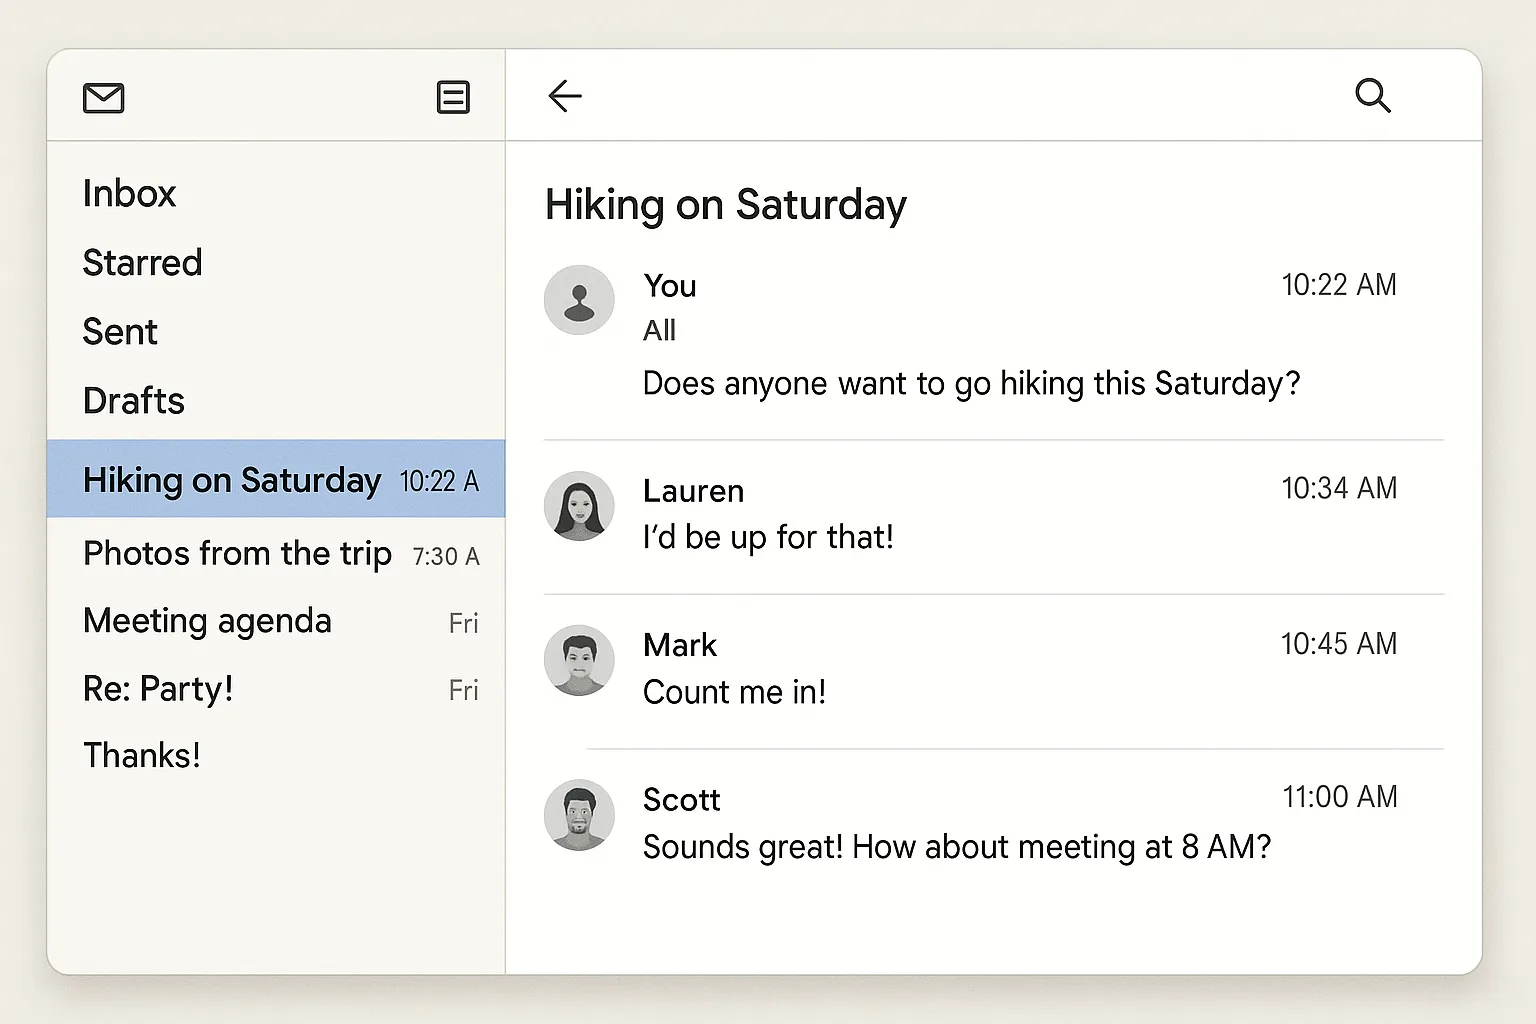The image size is (1536, 1024).
Task: Open the Inbox folder
Action: click(x=129, y=193)
